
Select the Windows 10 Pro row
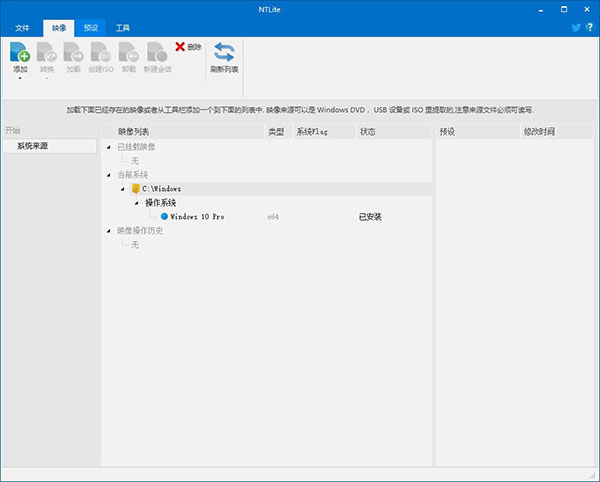tap(267, 217)
